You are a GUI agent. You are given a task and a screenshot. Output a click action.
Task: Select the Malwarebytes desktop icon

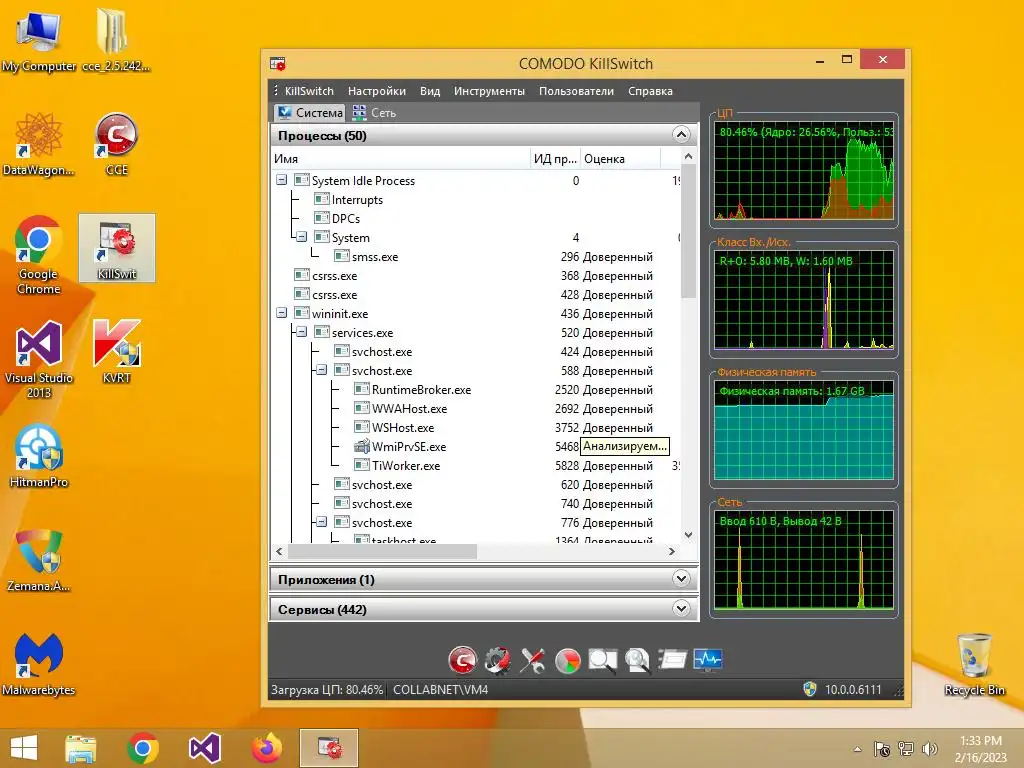[39, 664]
